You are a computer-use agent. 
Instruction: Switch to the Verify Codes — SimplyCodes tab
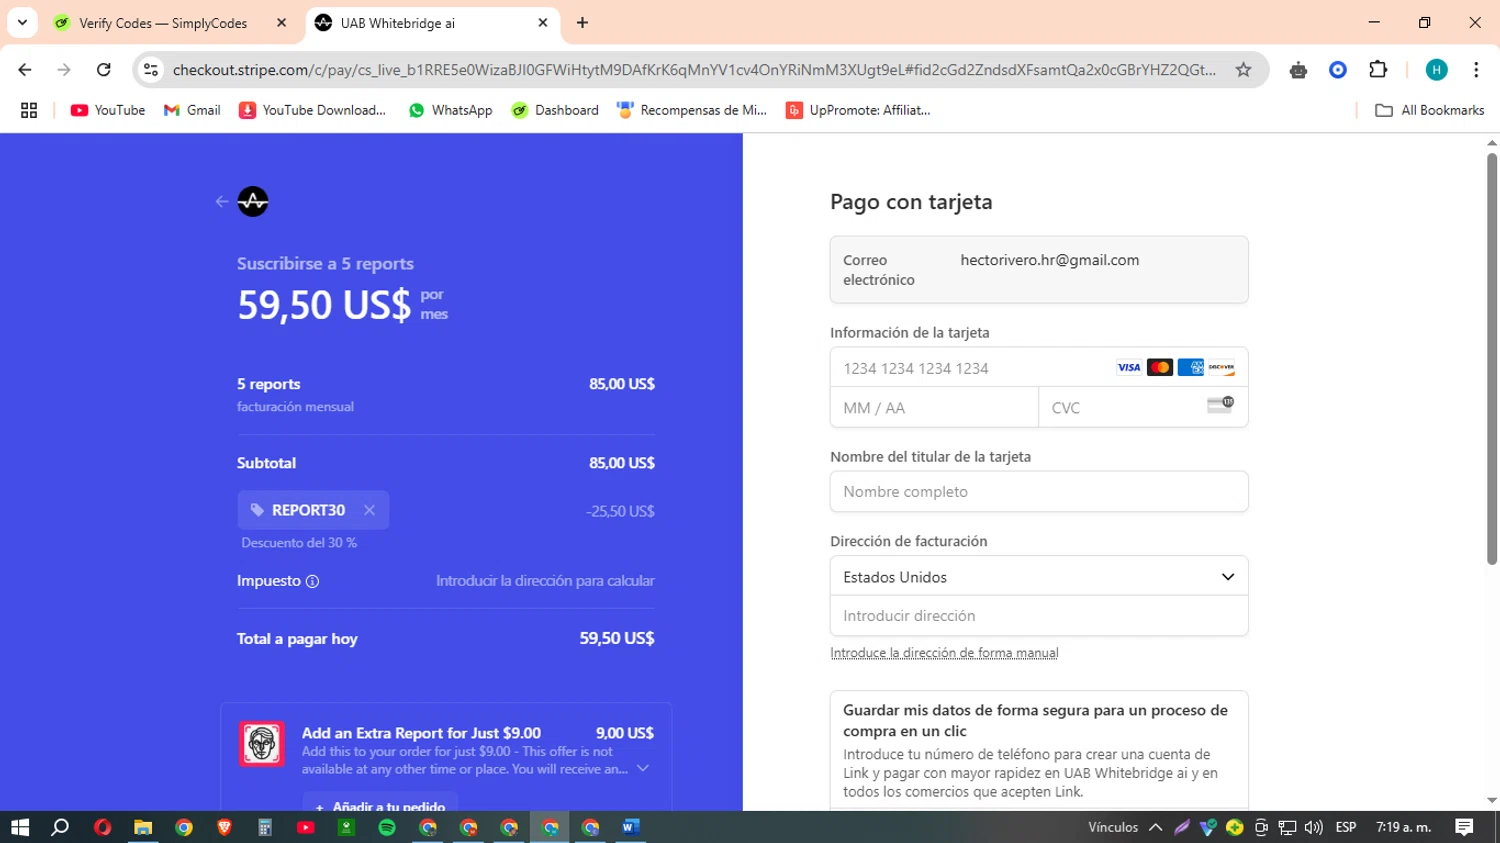[163, 23]
